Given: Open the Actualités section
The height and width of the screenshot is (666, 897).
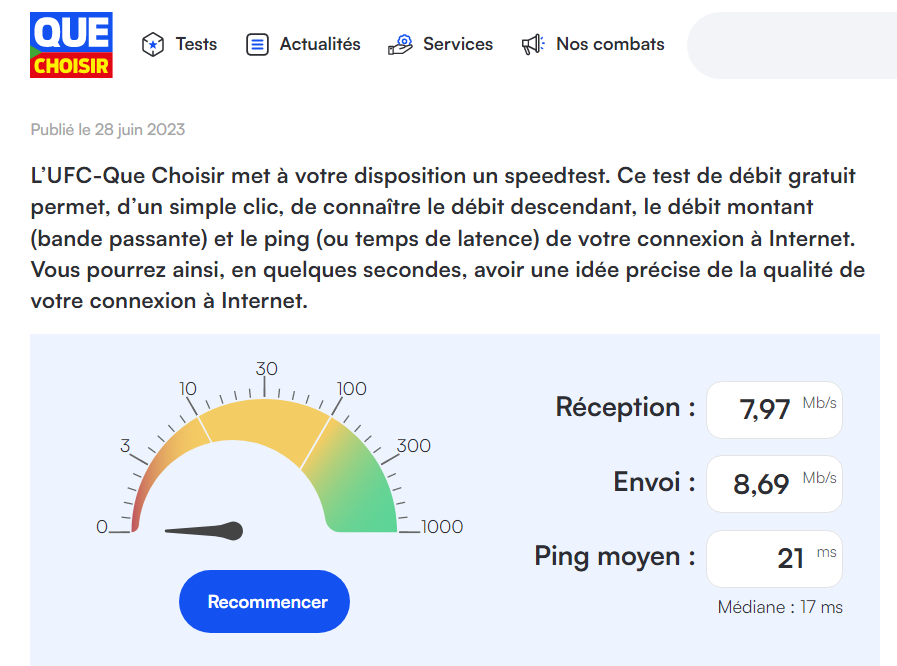Looking at the screenshot, I should [319, 44].
